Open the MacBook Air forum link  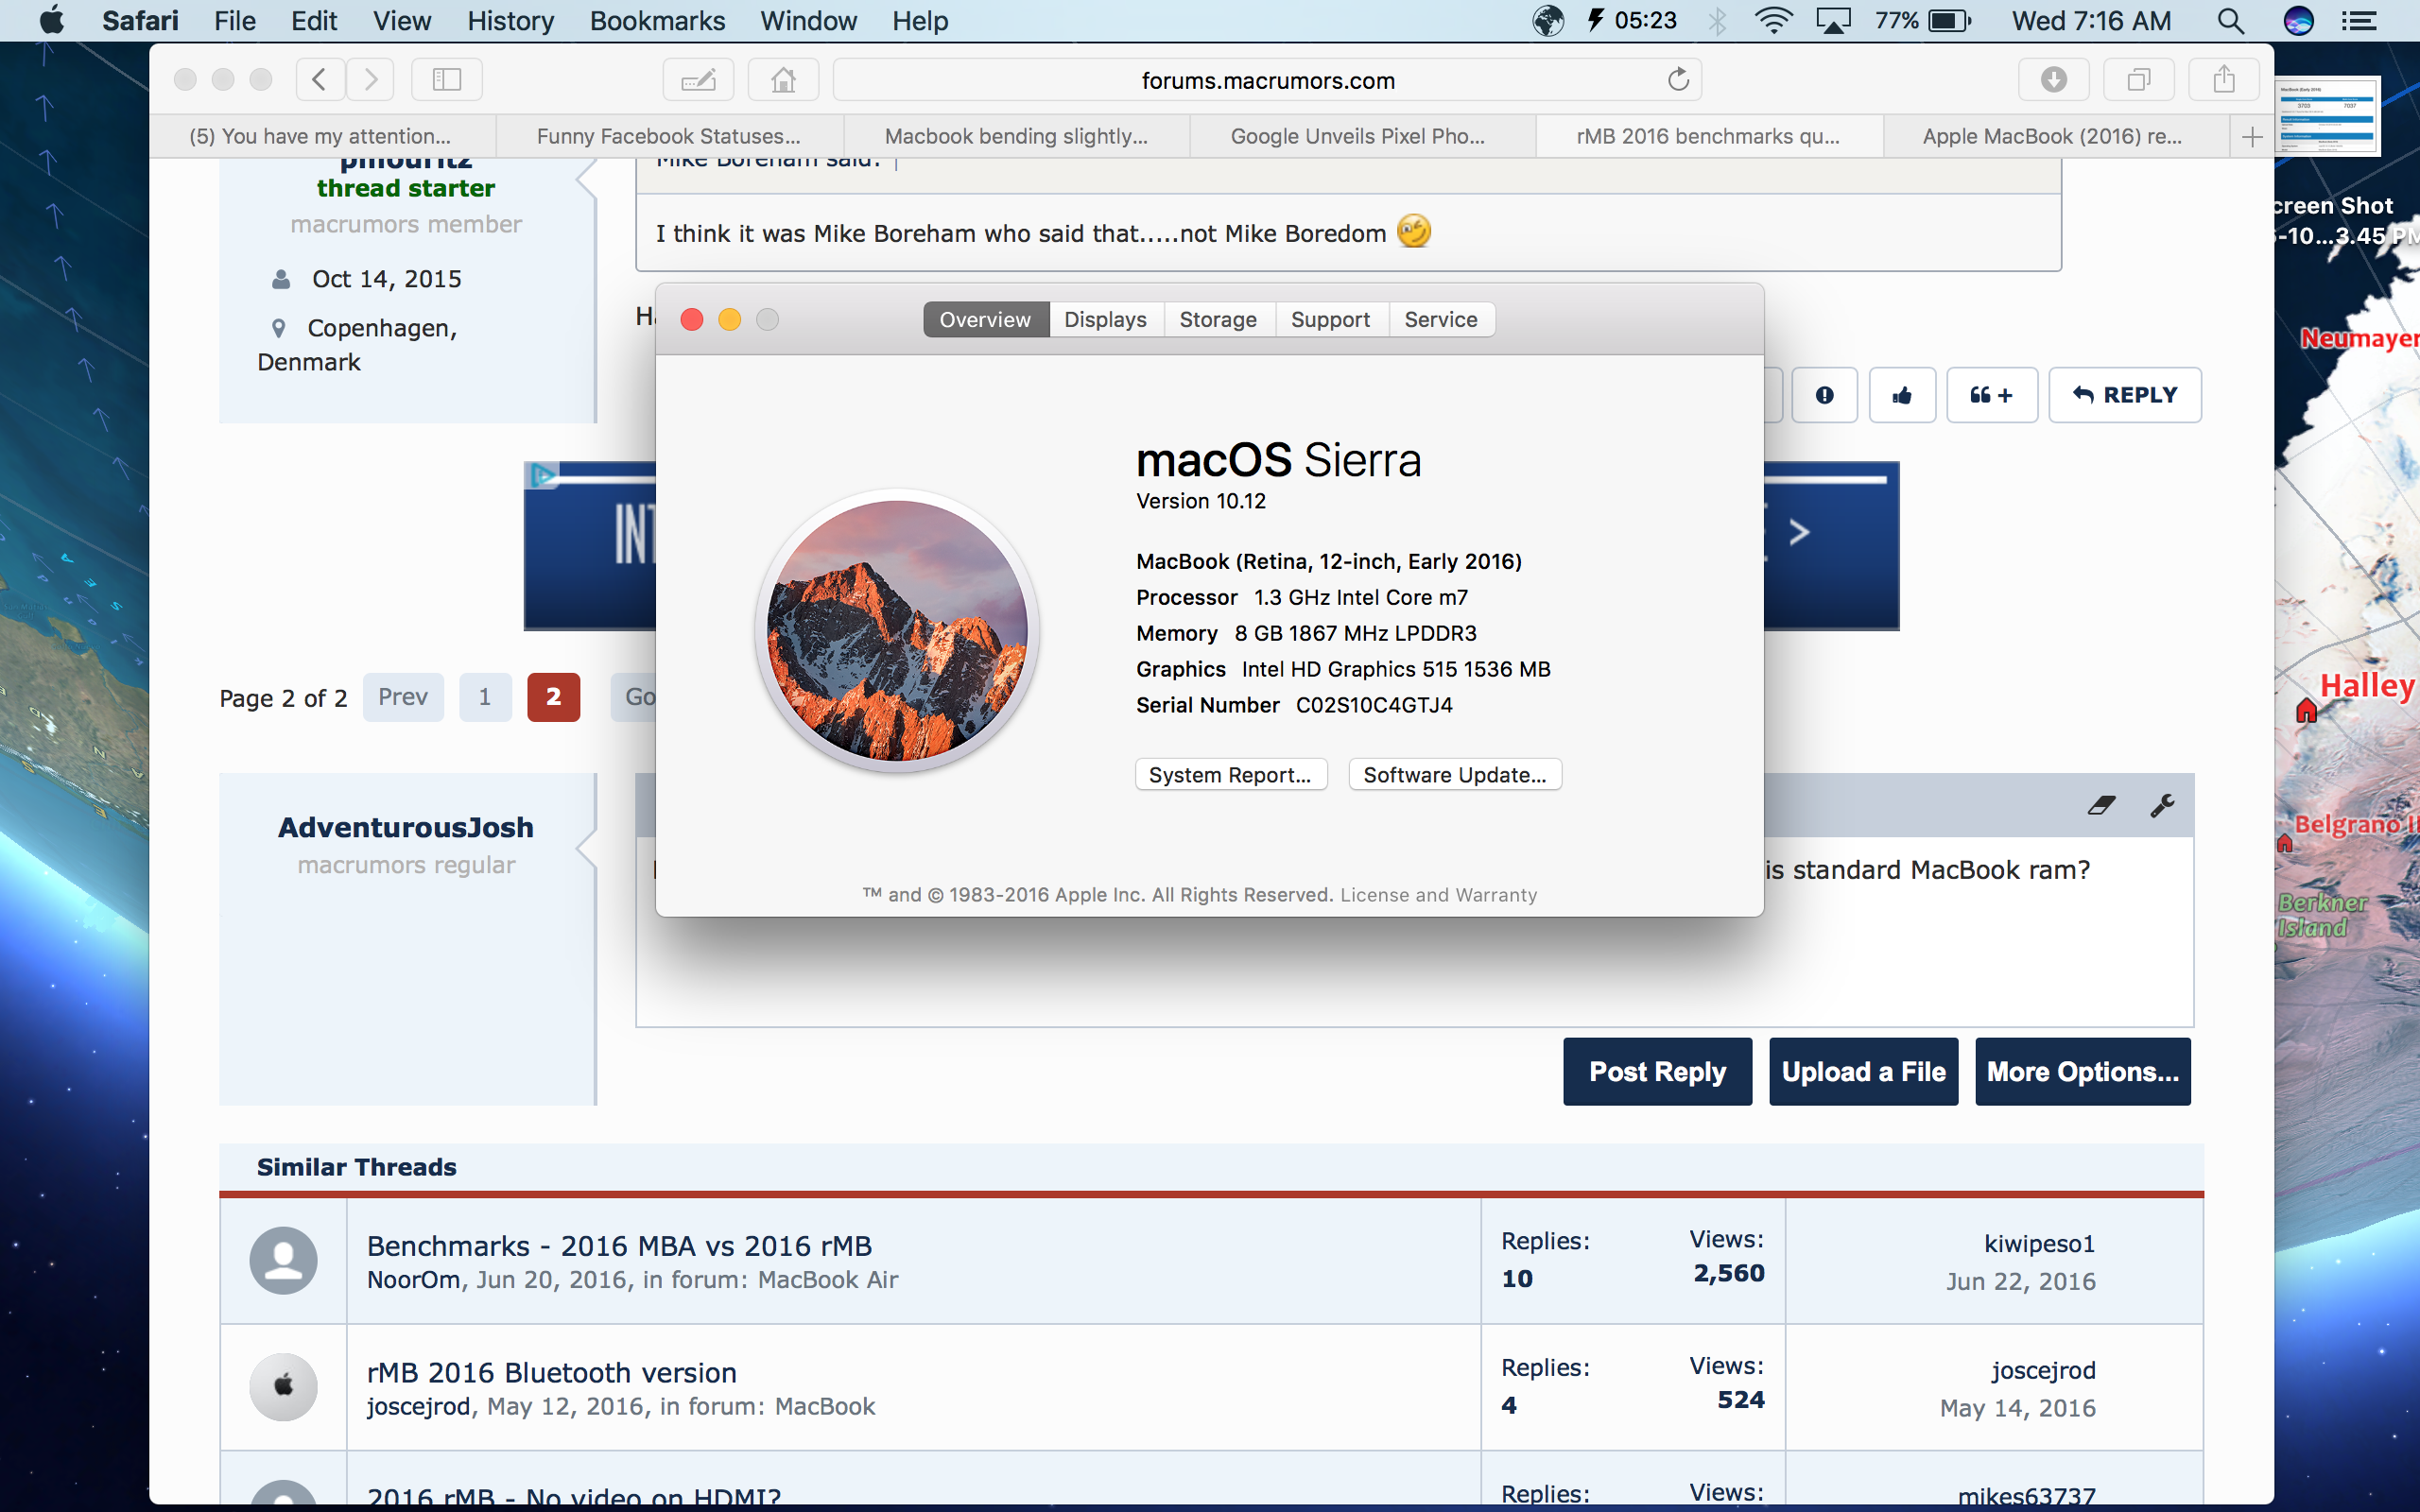point(828,1280)
